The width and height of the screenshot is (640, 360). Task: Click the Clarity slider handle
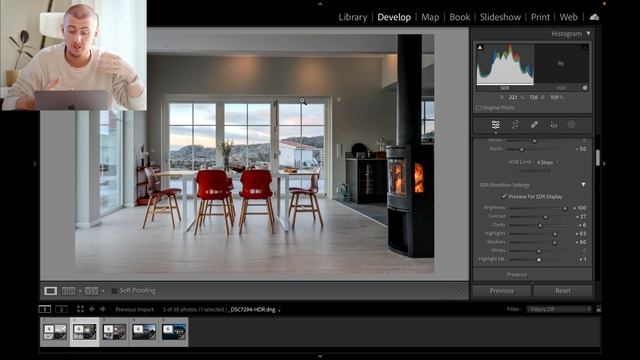pos(540,225)
